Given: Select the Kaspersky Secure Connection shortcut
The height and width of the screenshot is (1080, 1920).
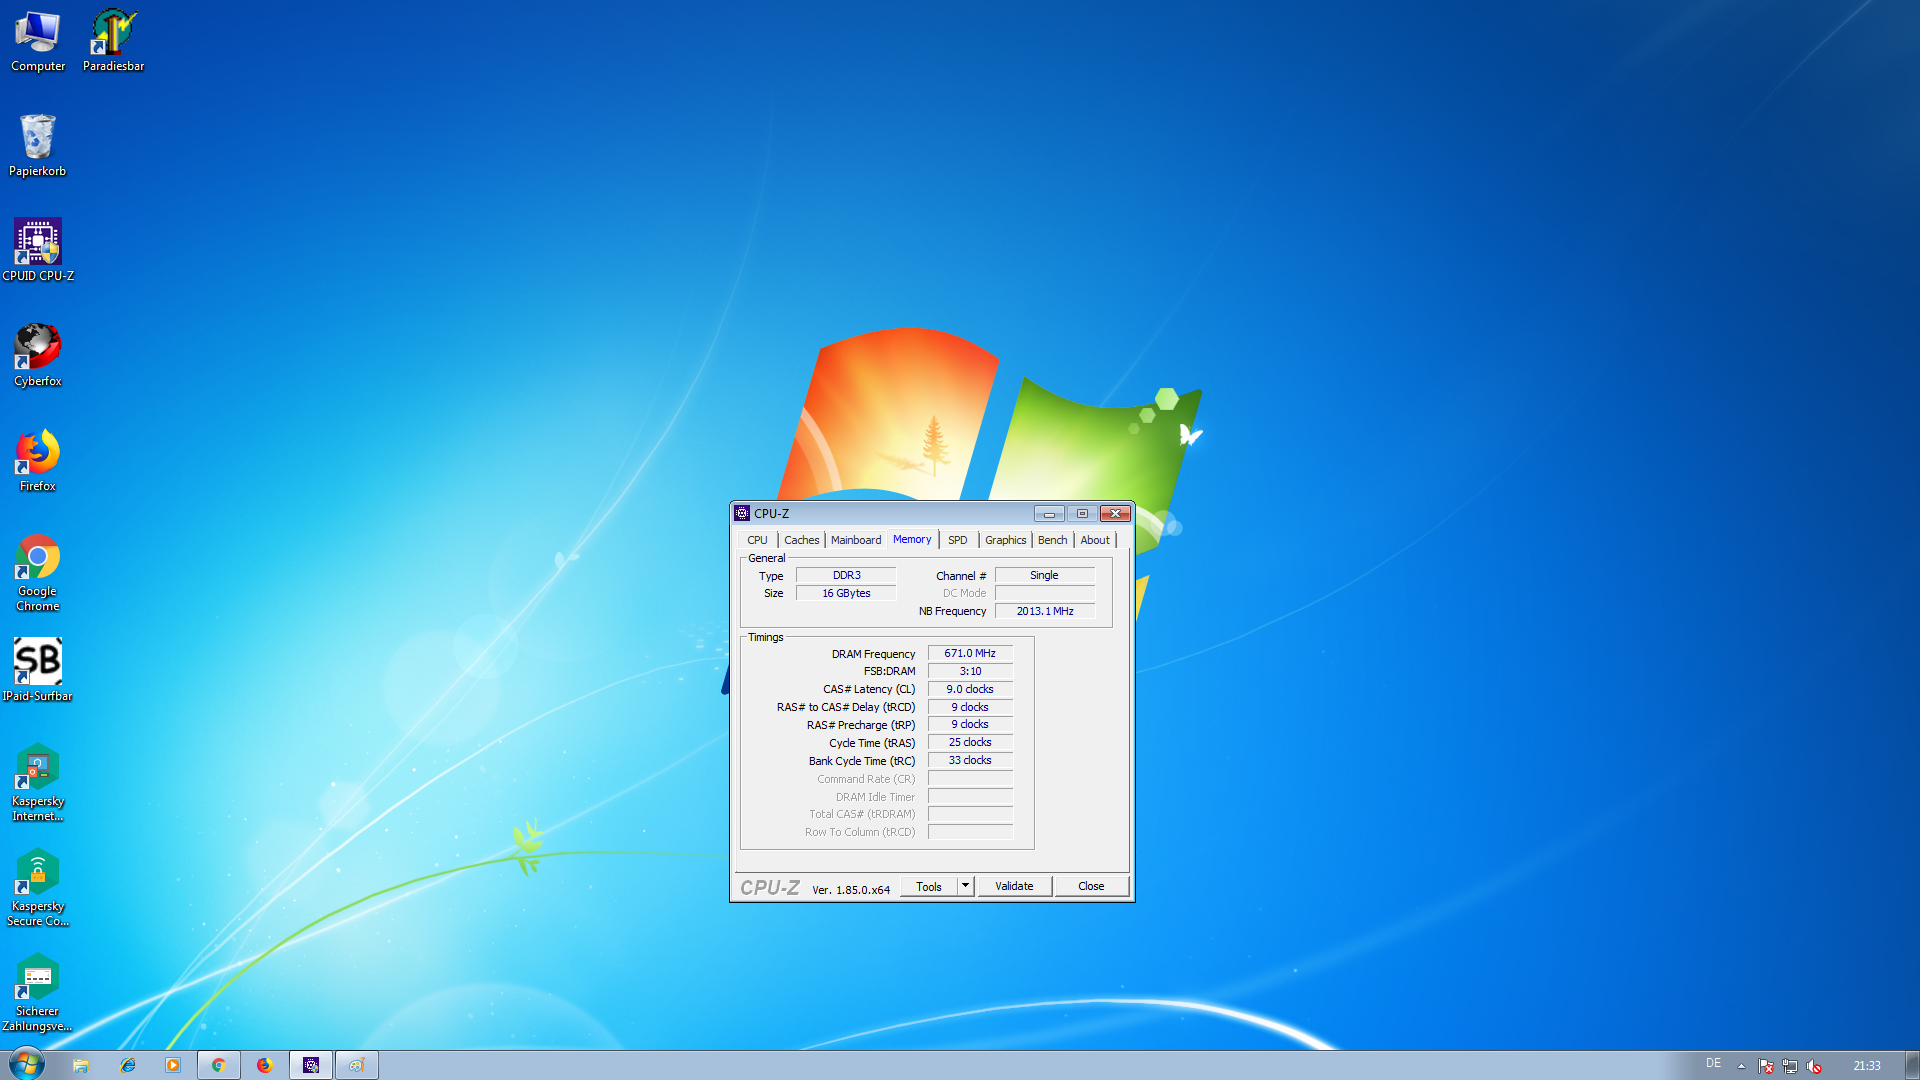Looking at the screenshot, I should [x=38, y=887].
